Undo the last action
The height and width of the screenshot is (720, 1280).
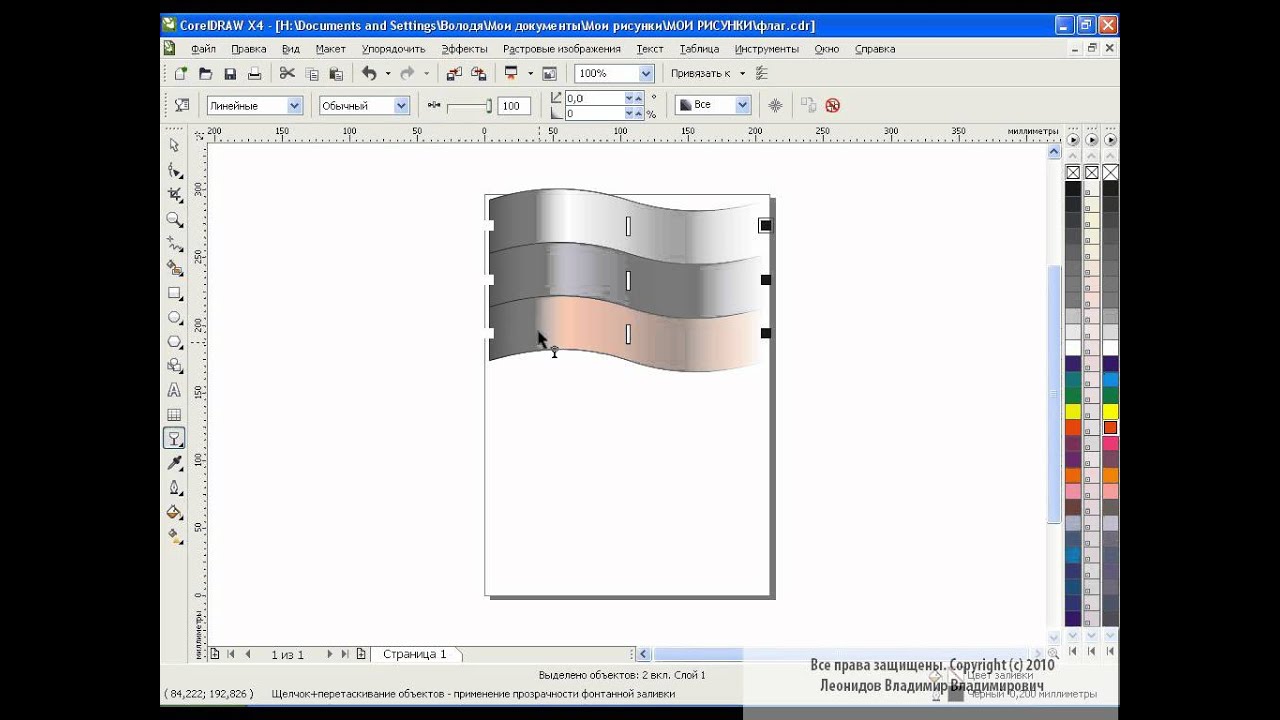click(369, 74)
